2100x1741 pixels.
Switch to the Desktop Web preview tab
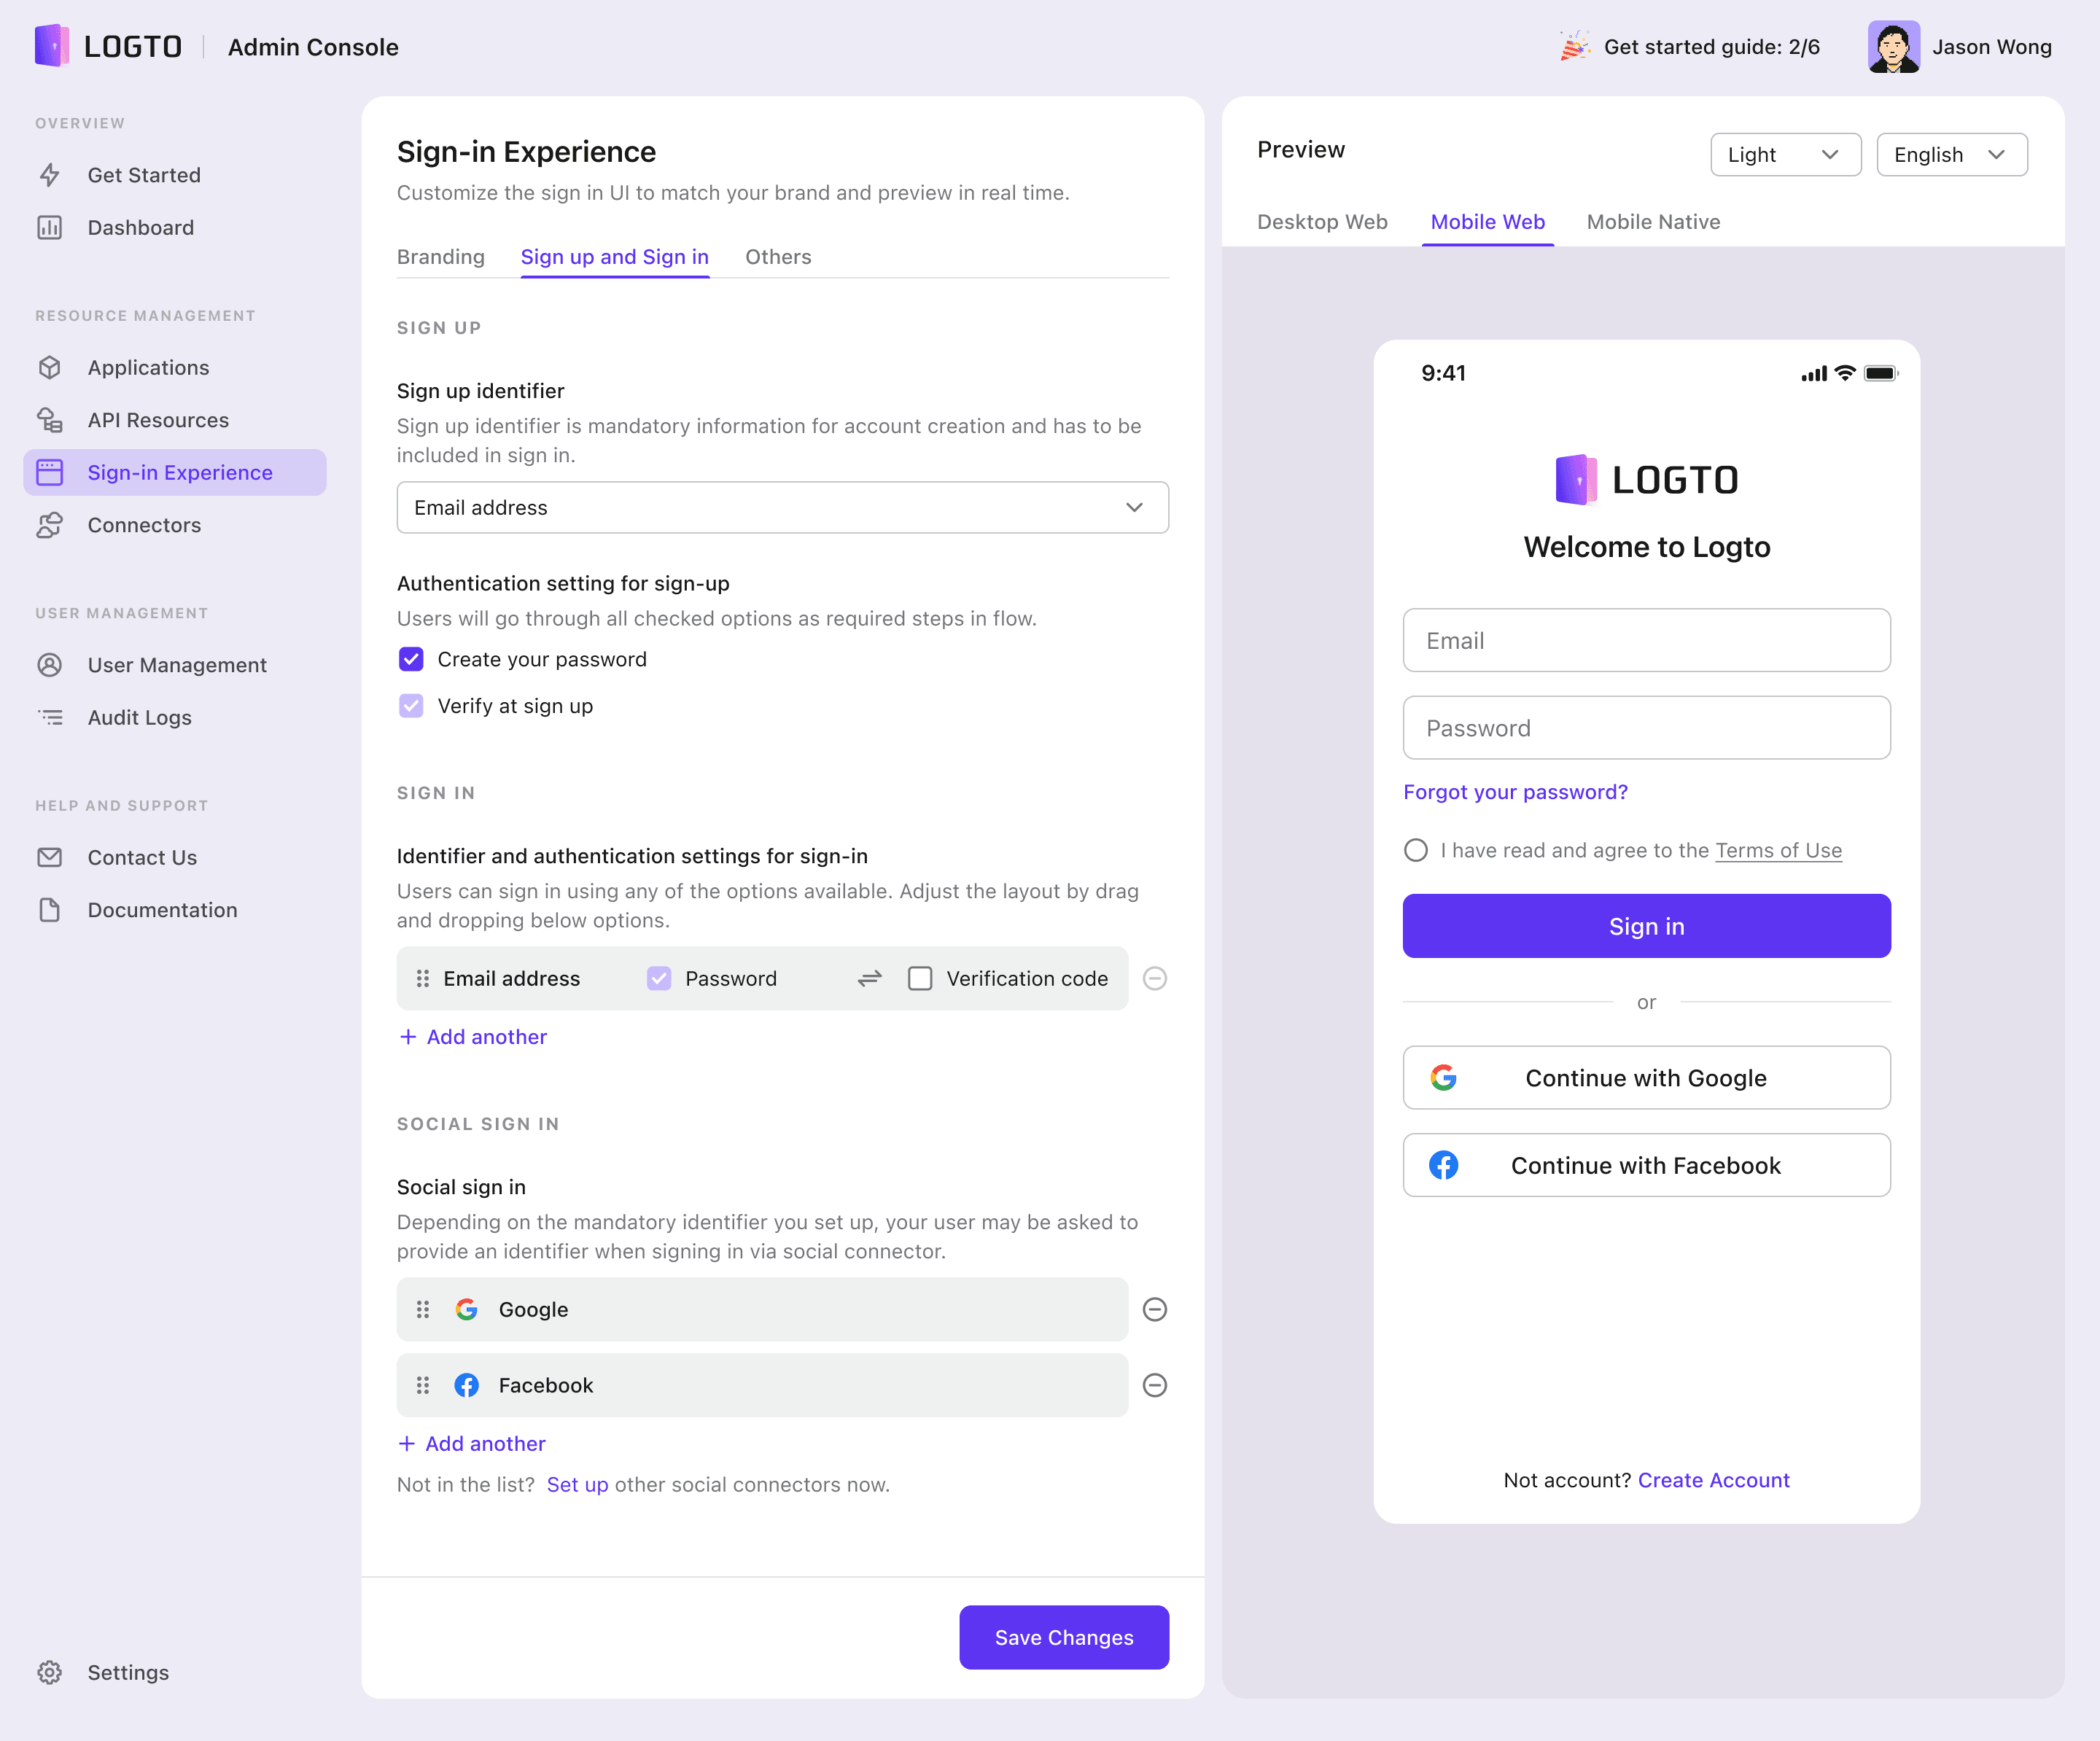(x=1322, y=222)
